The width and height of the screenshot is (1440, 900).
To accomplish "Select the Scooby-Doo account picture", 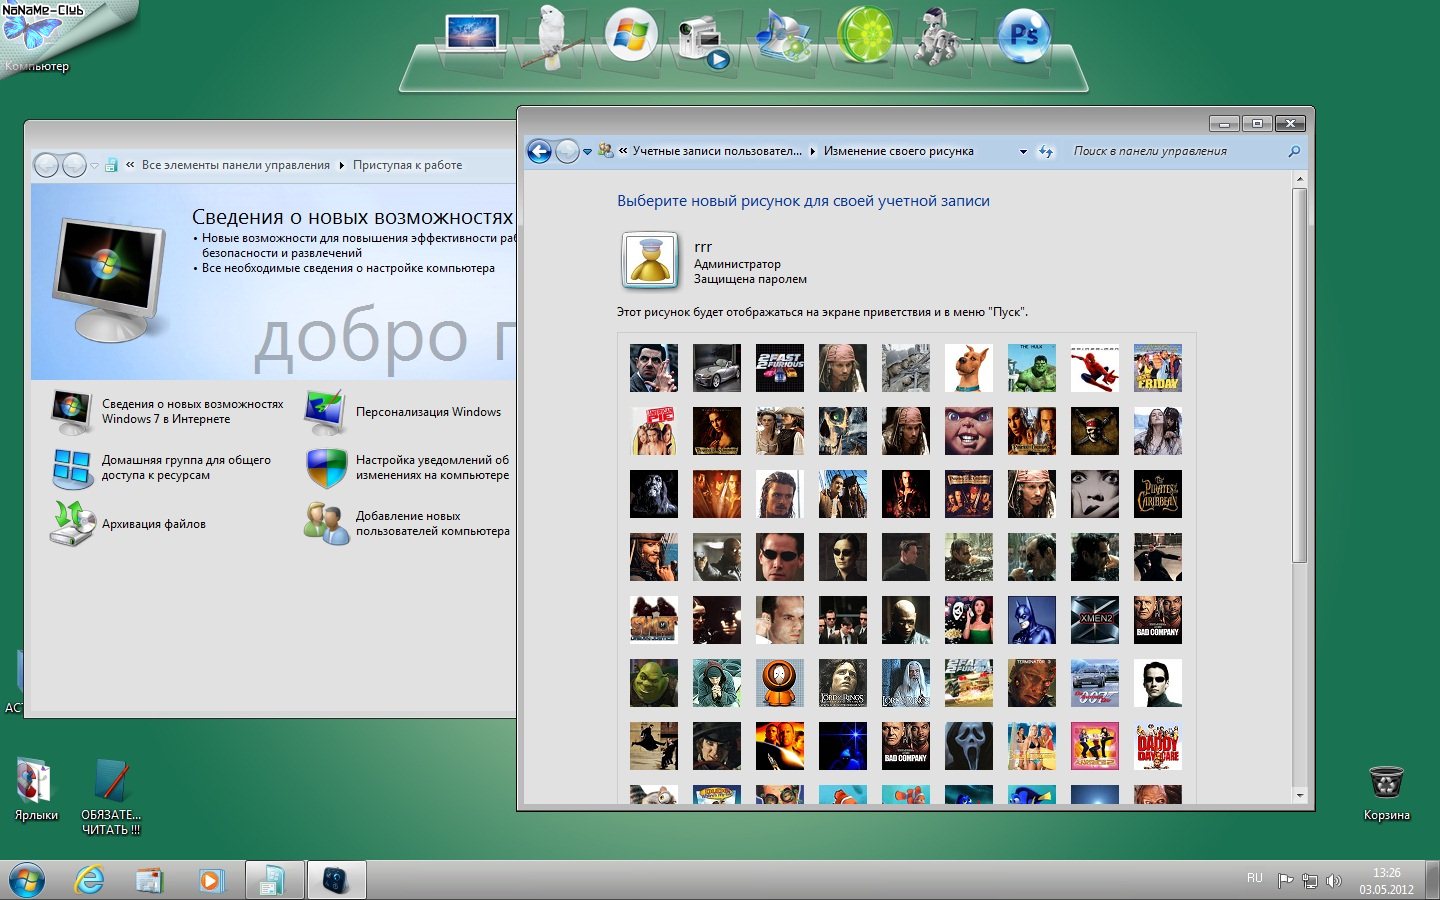I will (968, 368).
